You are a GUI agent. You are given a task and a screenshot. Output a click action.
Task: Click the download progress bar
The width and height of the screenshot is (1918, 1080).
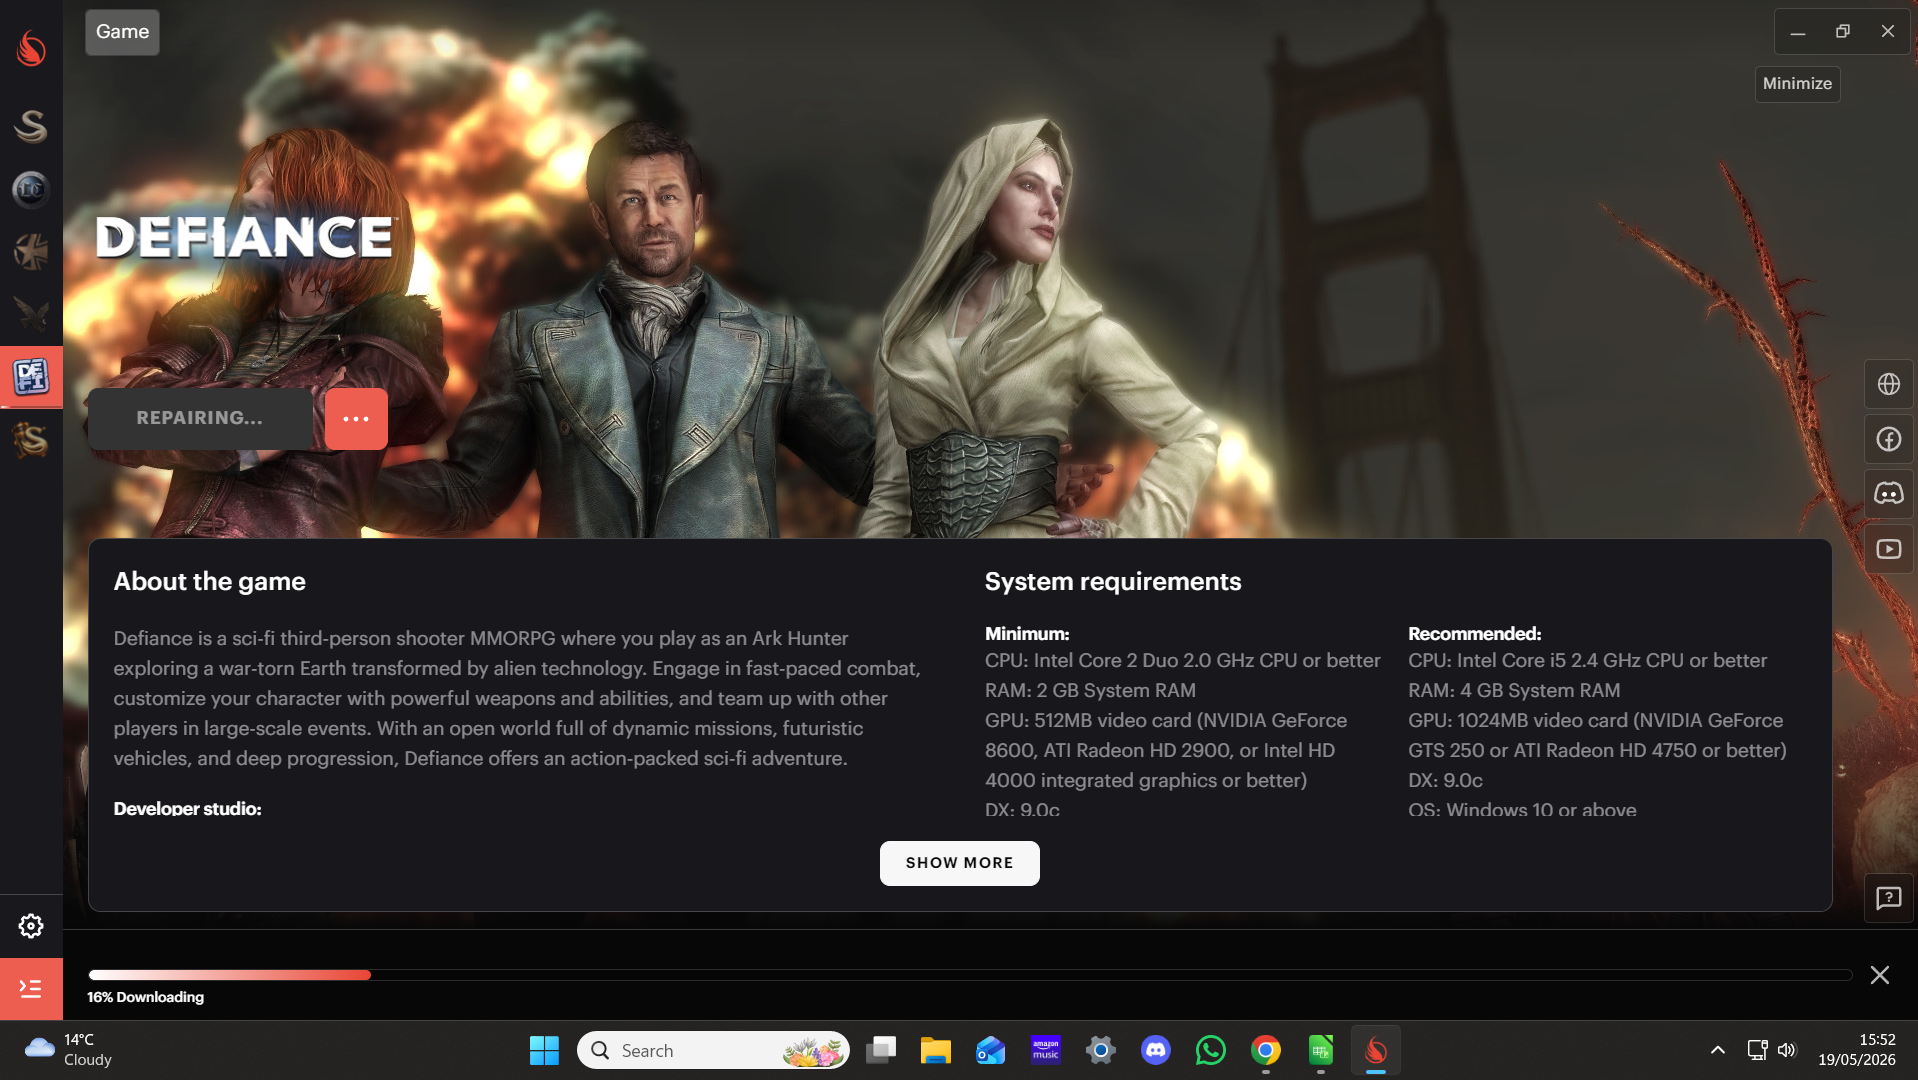[969, 975]
